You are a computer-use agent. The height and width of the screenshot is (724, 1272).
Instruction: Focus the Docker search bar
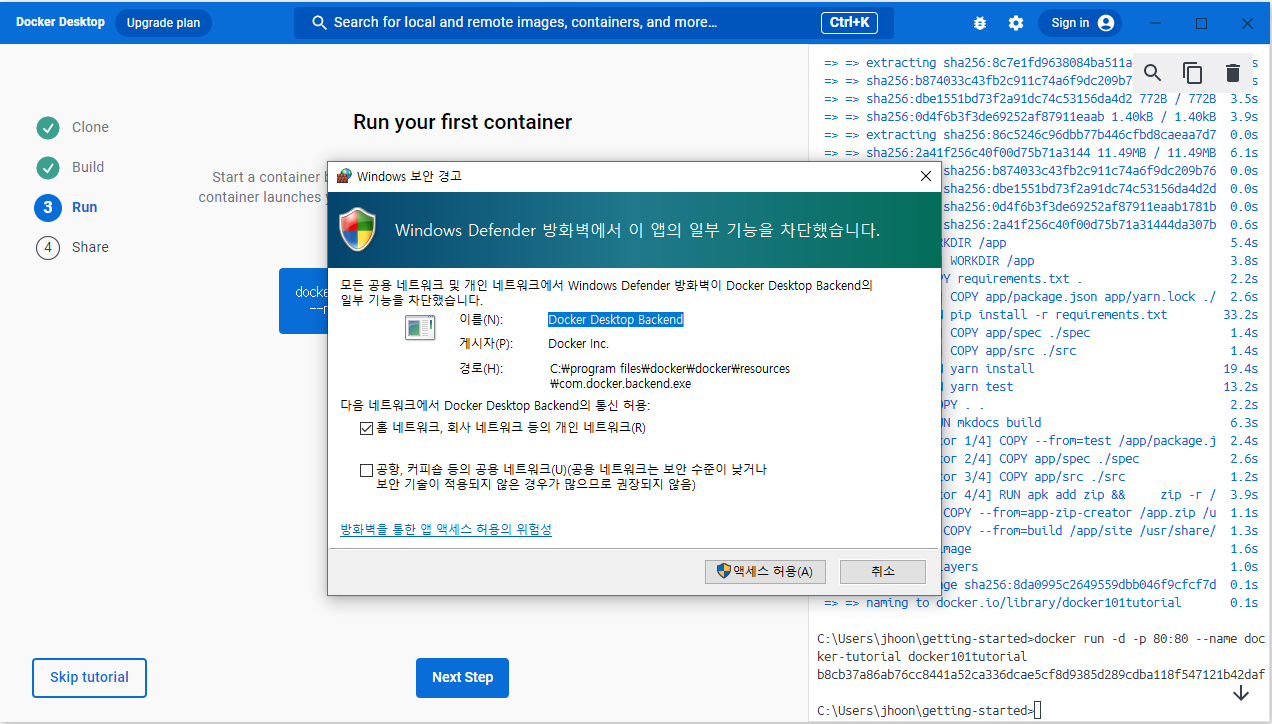pyautogui.click(x=594, y=22)
